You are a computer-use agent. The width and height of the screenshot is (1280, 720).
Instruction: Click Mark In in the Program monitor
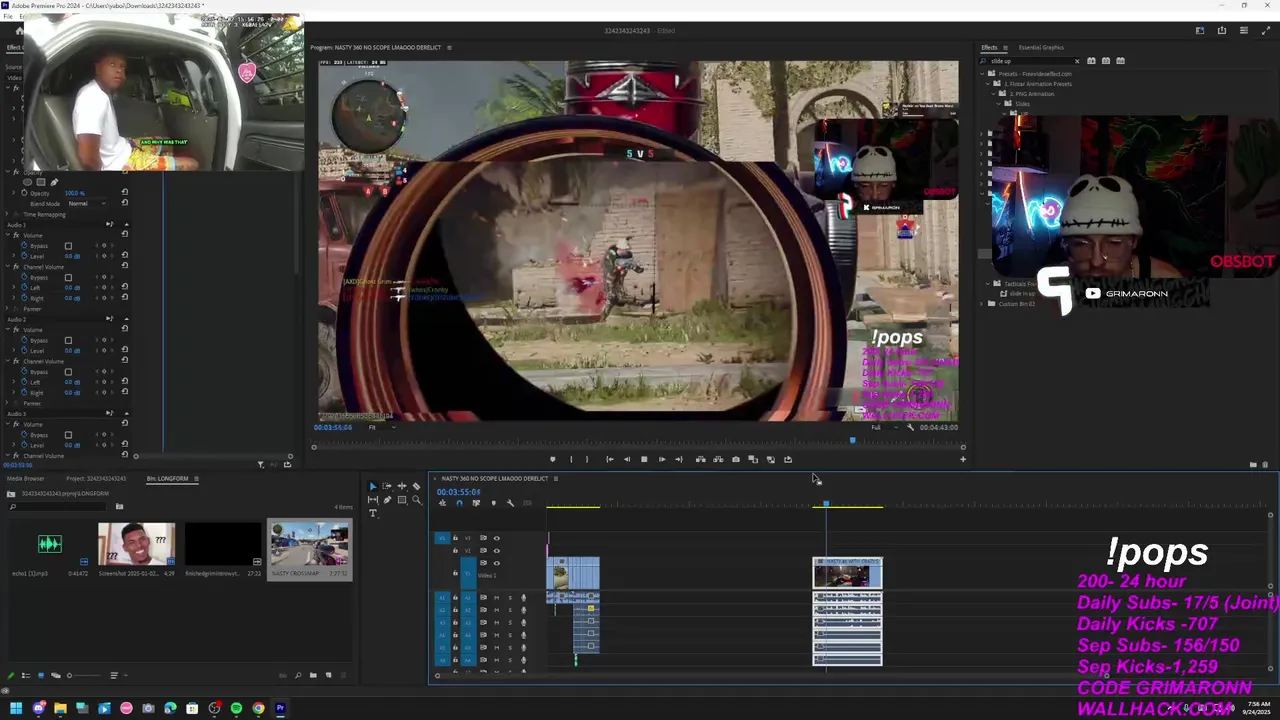click(571, 459)
